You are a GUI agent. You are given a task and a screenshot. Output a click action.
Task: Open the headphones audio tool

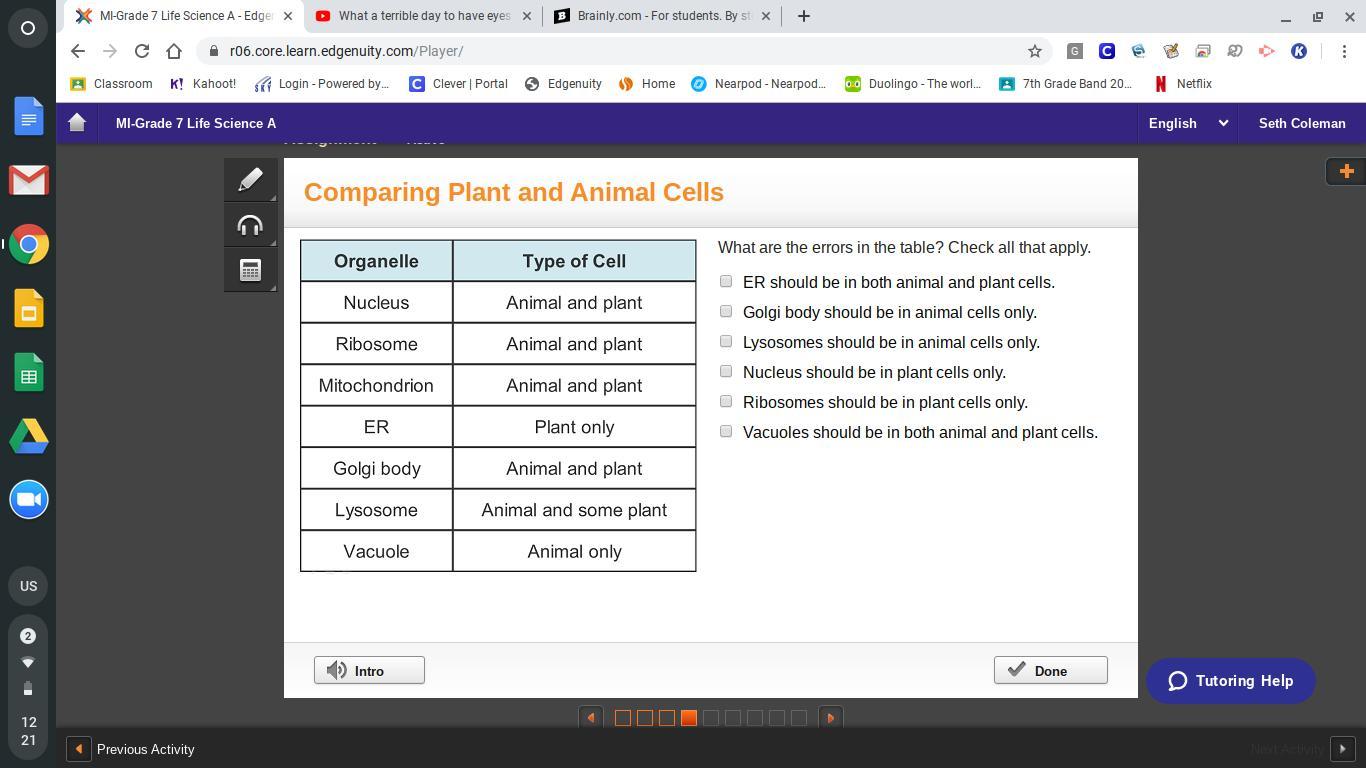(250, 225)
